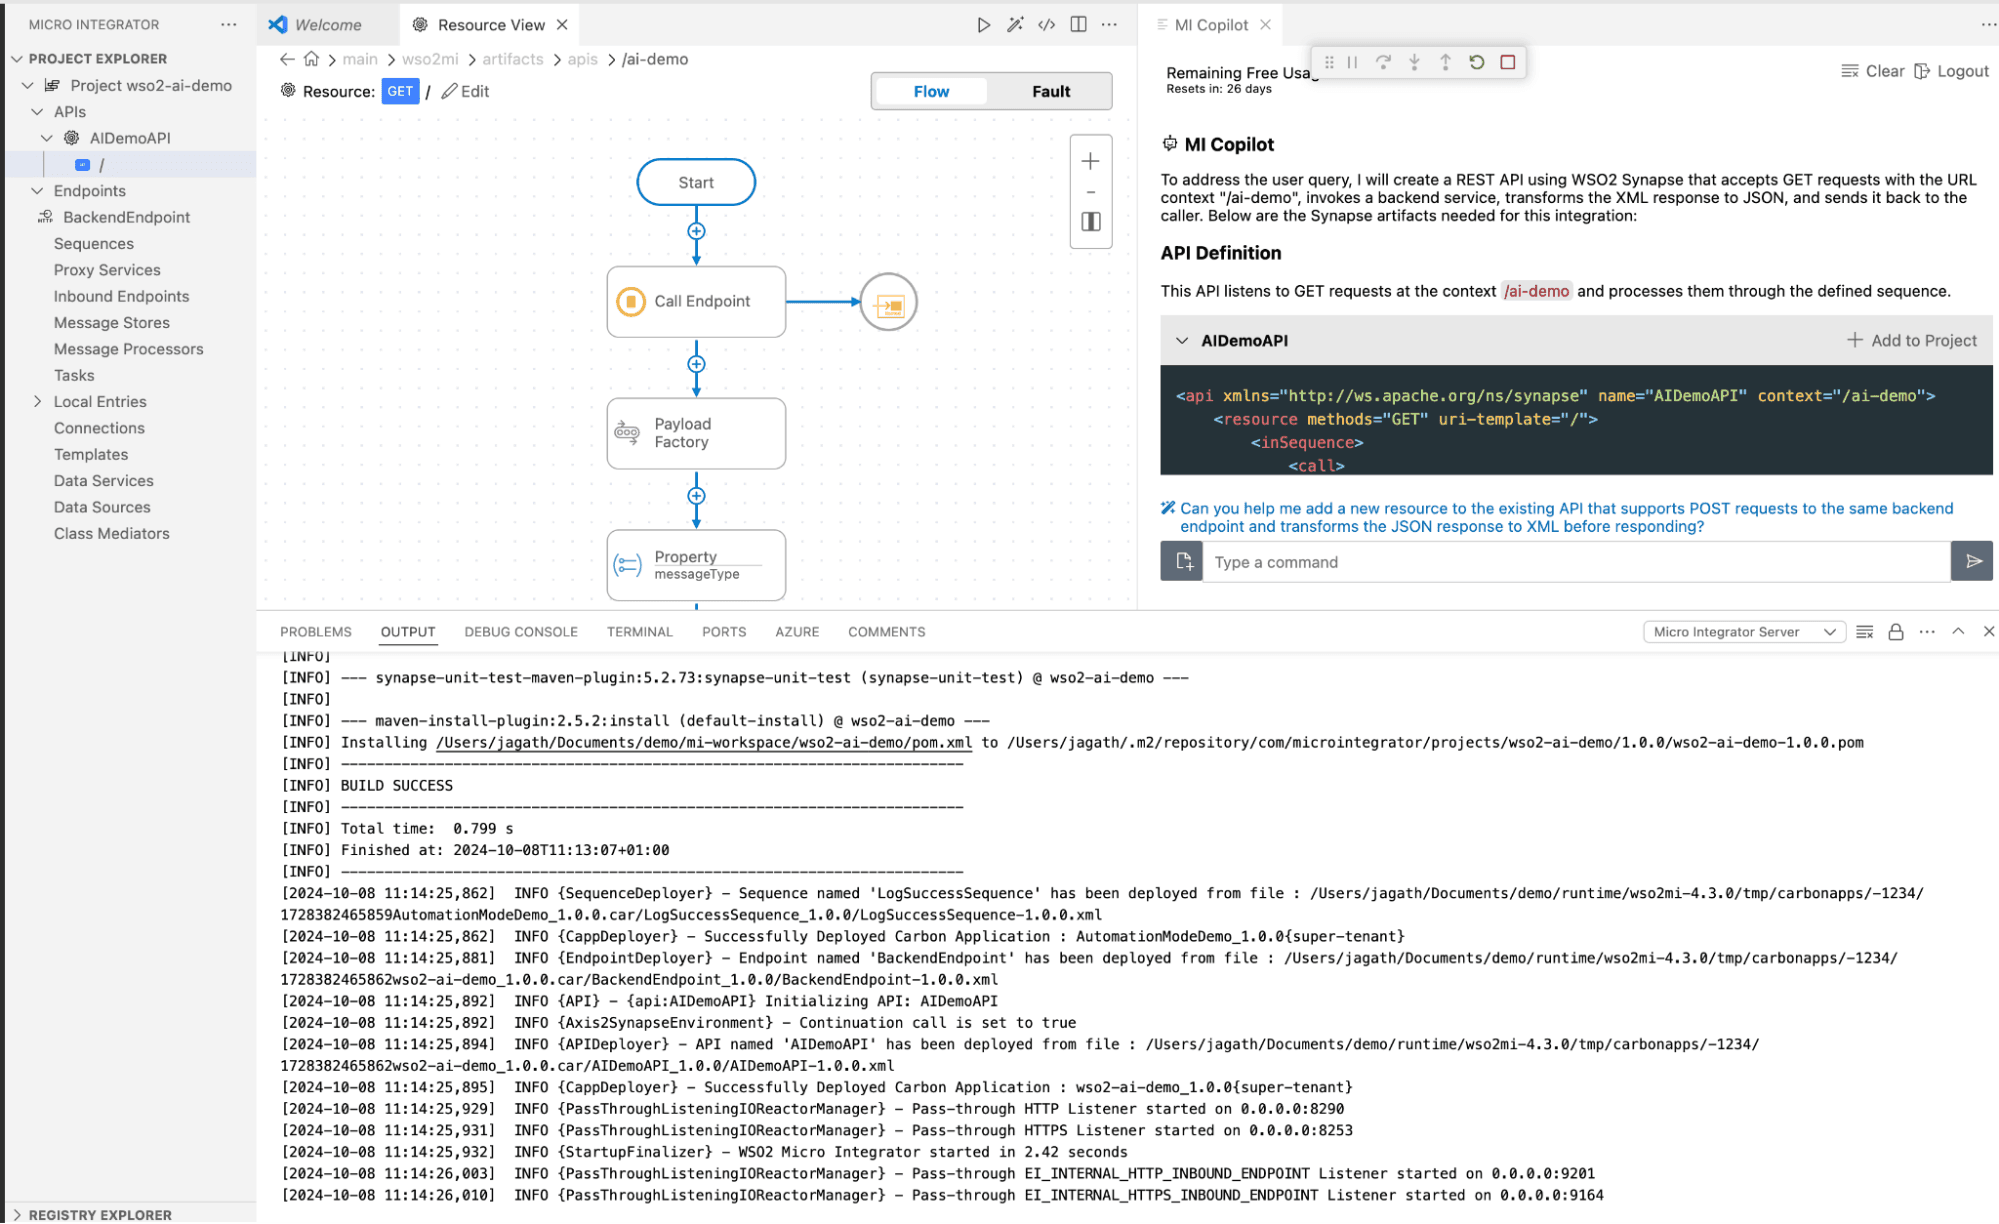Switch to the TERMINAL panel tab
This screenshot has height=1224, width=1999.
pyautogui.click(x=639, y=632)
